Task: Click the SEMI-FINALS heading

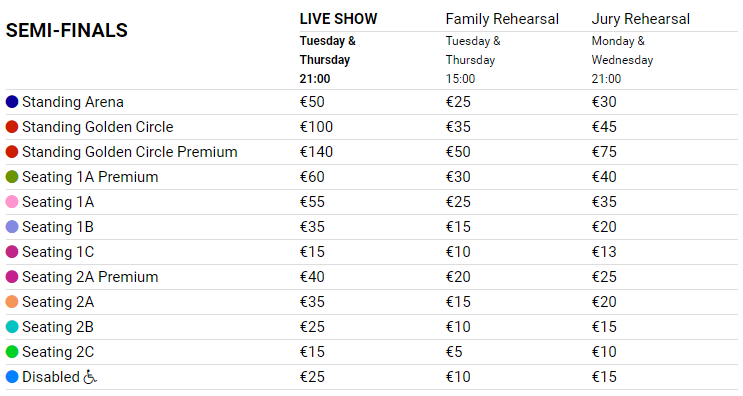Action: [x=66, y=30]
